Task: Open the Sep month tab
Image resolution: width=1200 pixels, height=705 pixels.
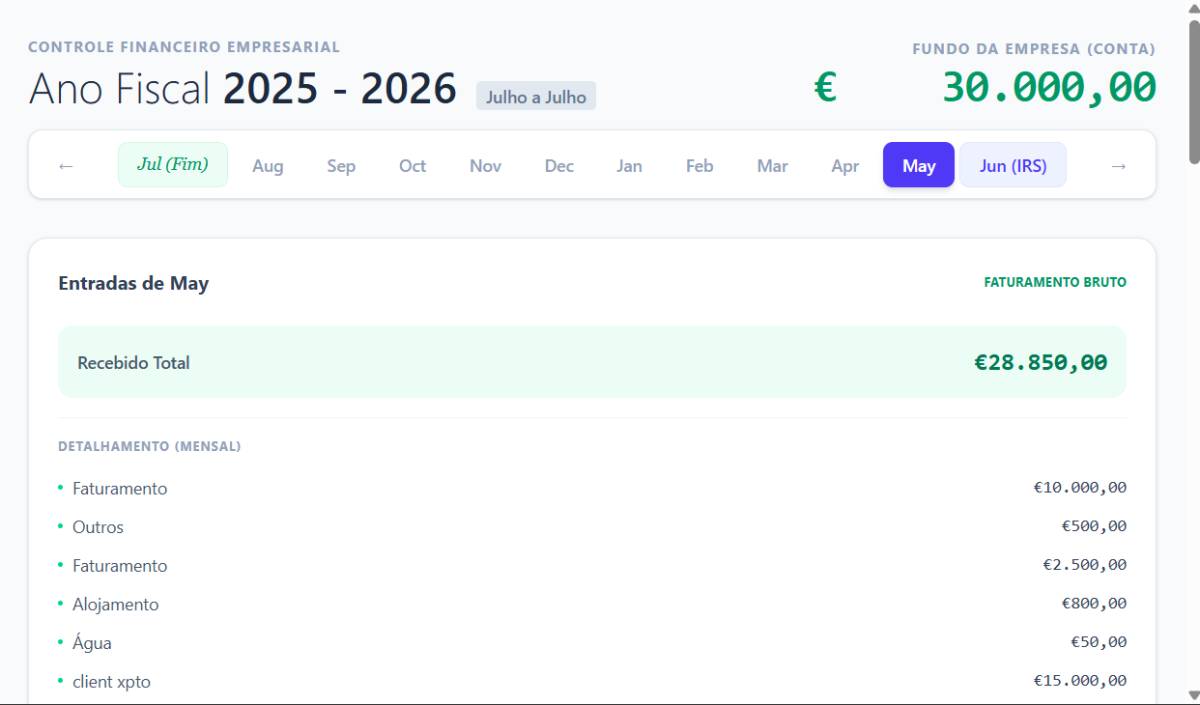Action: point(341,166)
